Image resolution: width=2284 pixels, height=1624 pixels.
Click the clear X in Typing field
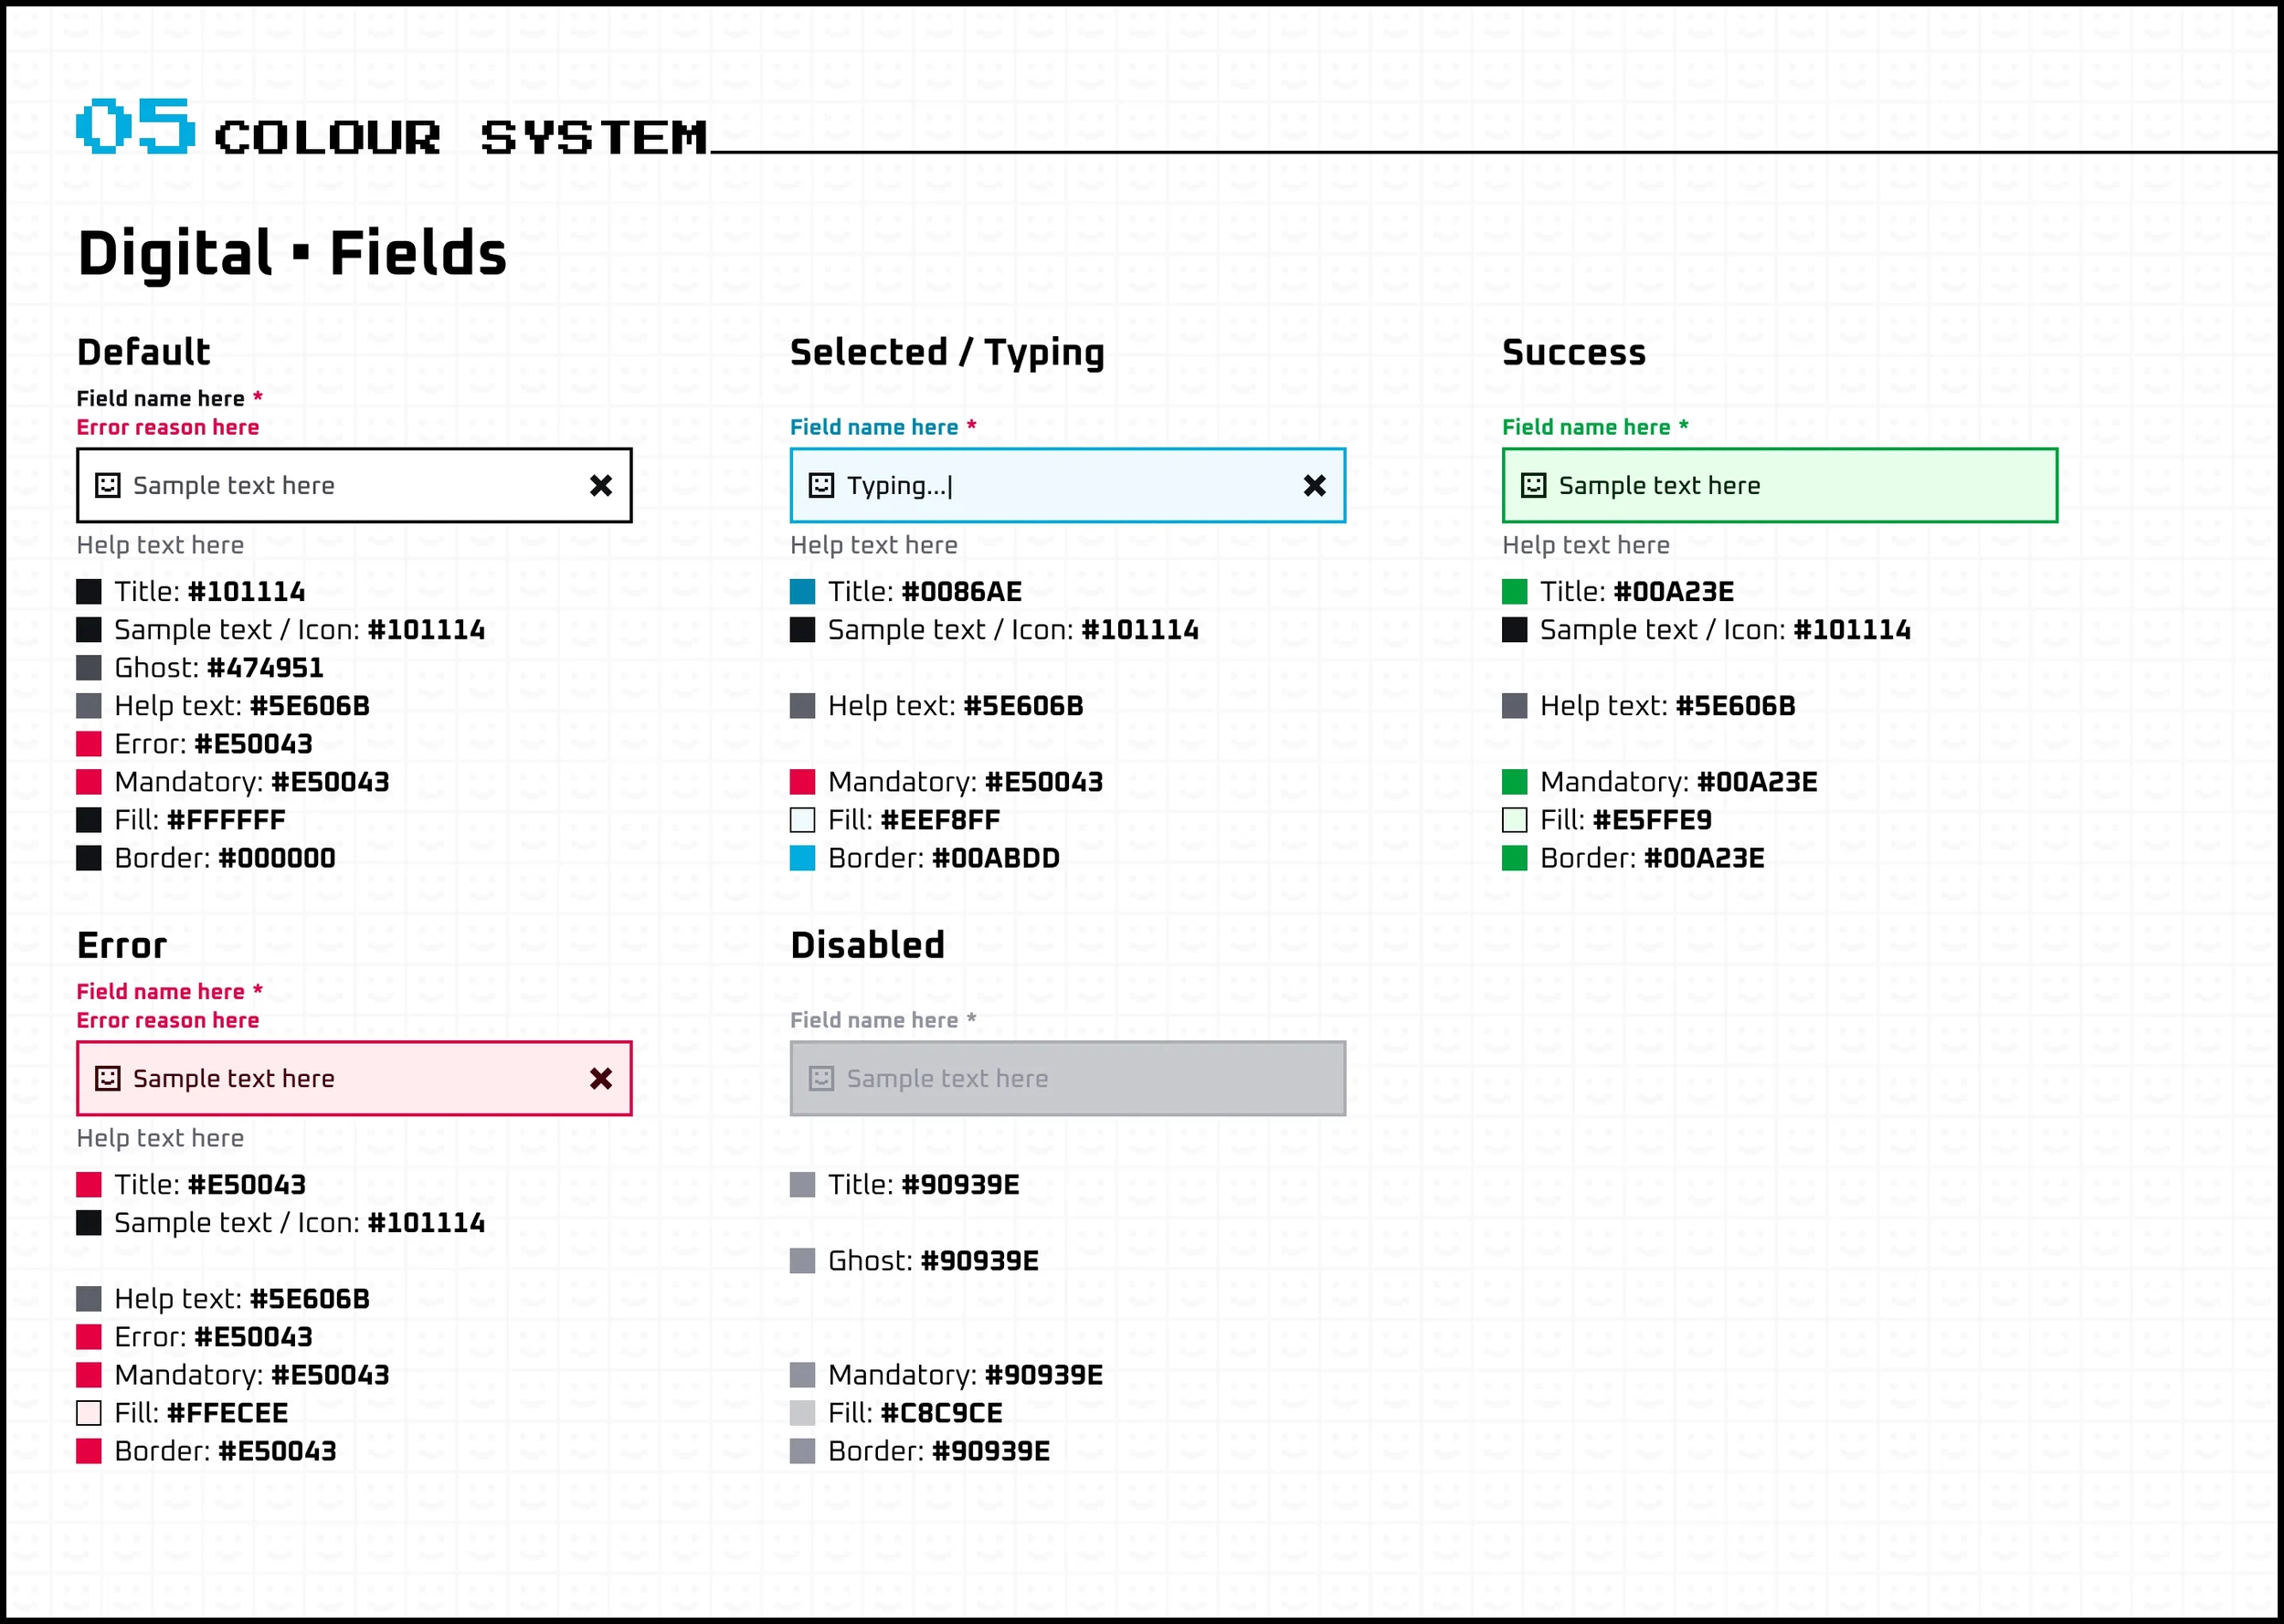pos(1314,485)
